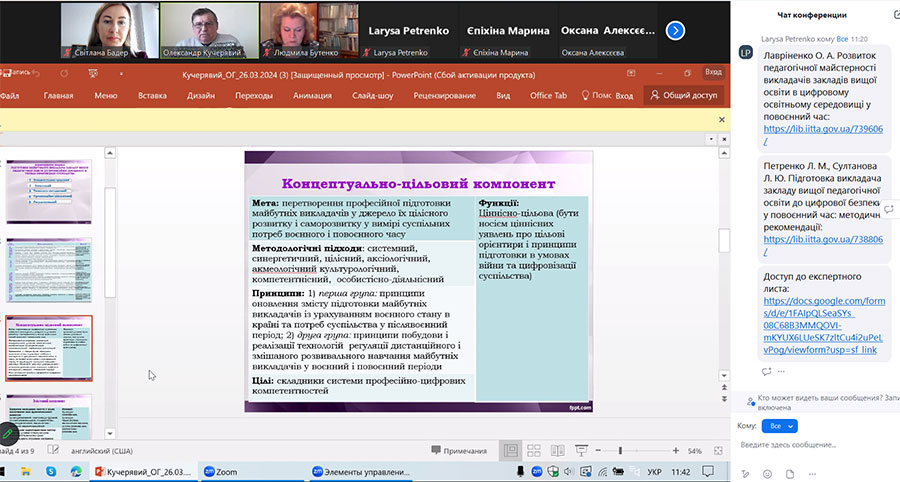The width and height of the screenshot is (900, 482).
Task: Toggle normal view in the status bar
Action: coord(511,452)
